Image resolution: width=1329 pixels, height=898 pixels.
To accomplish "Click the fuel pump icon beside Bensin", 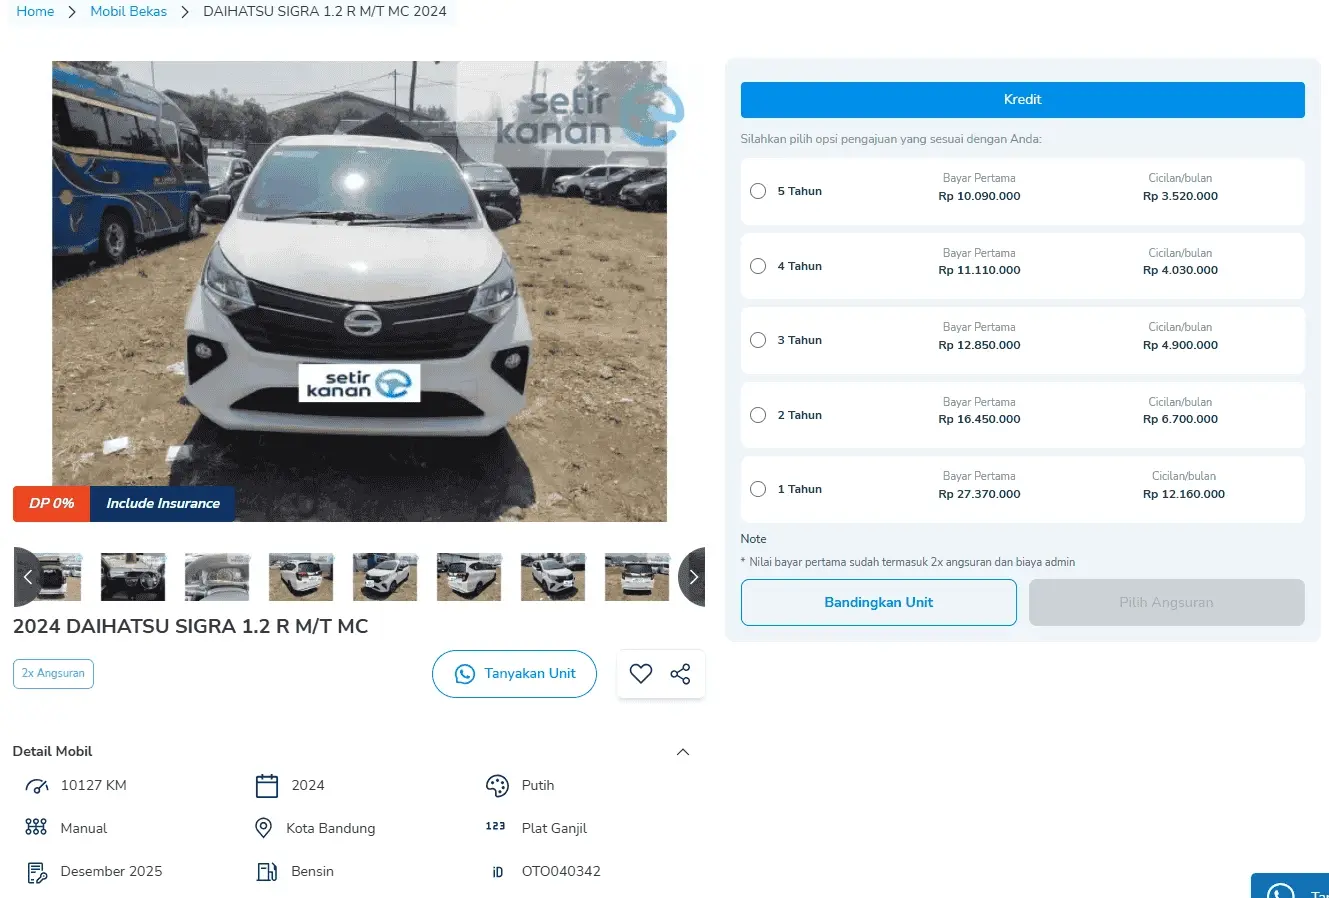I will click(267, 872).
